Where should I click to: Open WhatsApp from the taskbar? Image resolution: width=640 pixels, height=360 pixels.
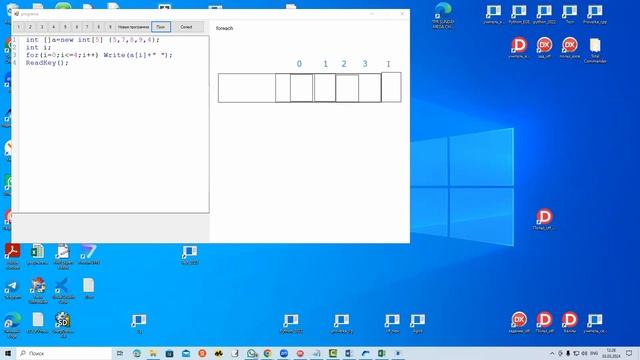click(x=252, y=353)
